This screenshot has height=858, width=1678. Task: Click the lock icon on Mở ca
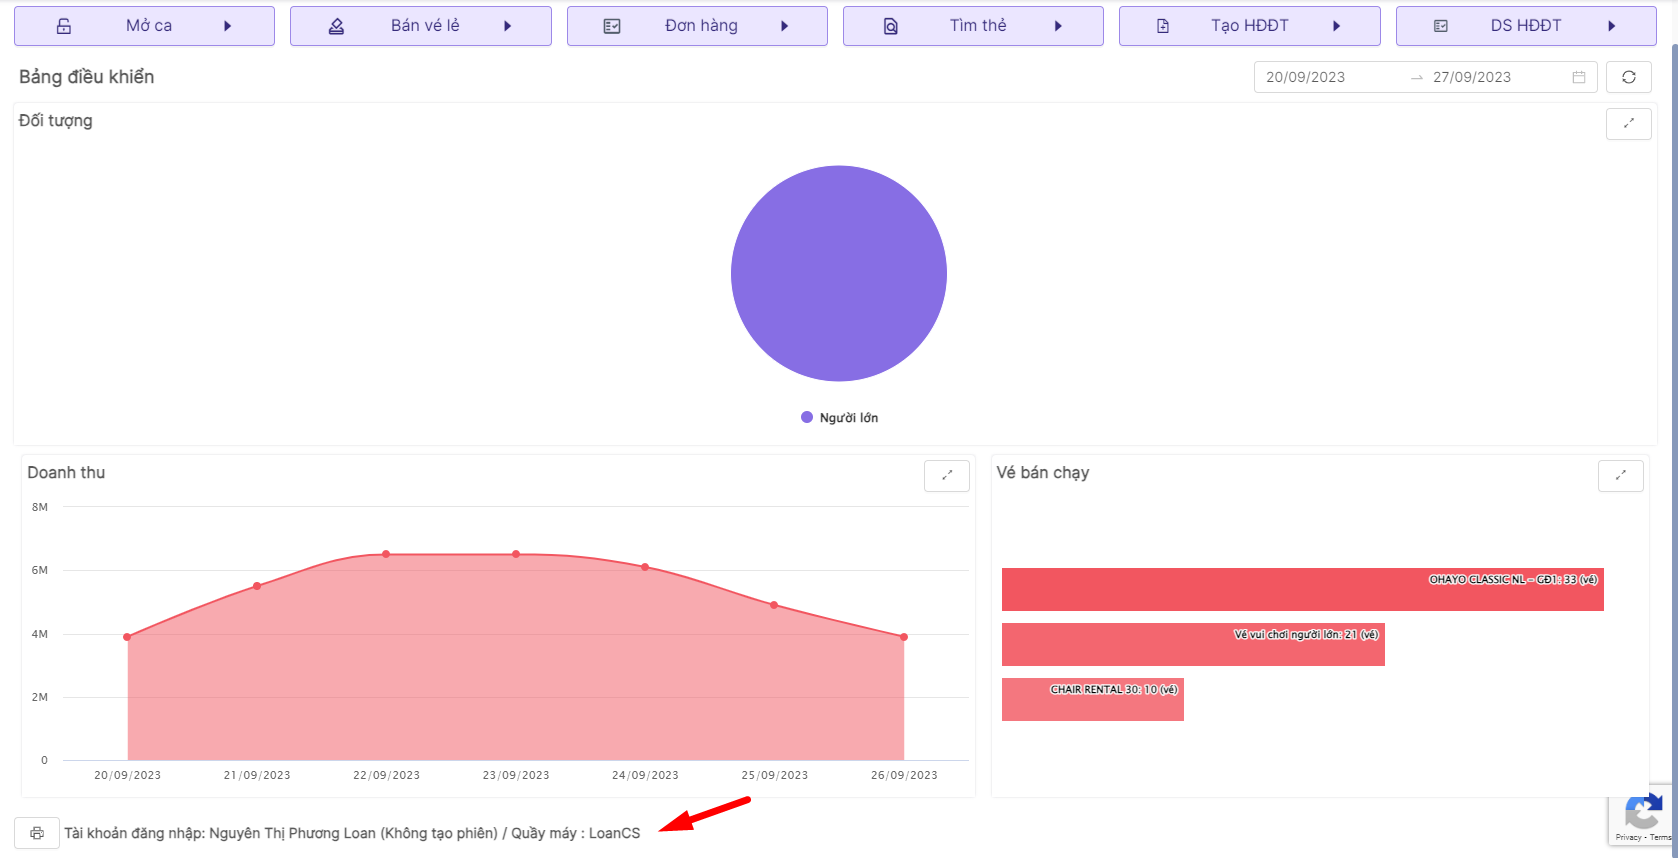pos(64,26)
